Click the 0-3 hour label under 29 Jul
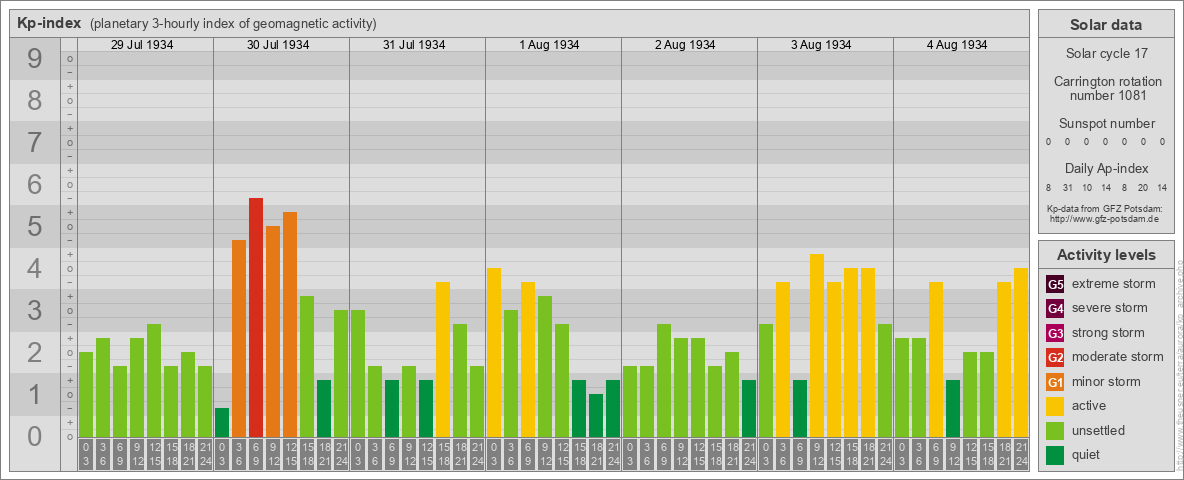Viewport: 1184px width, 480px height. [x=86, y=454]
